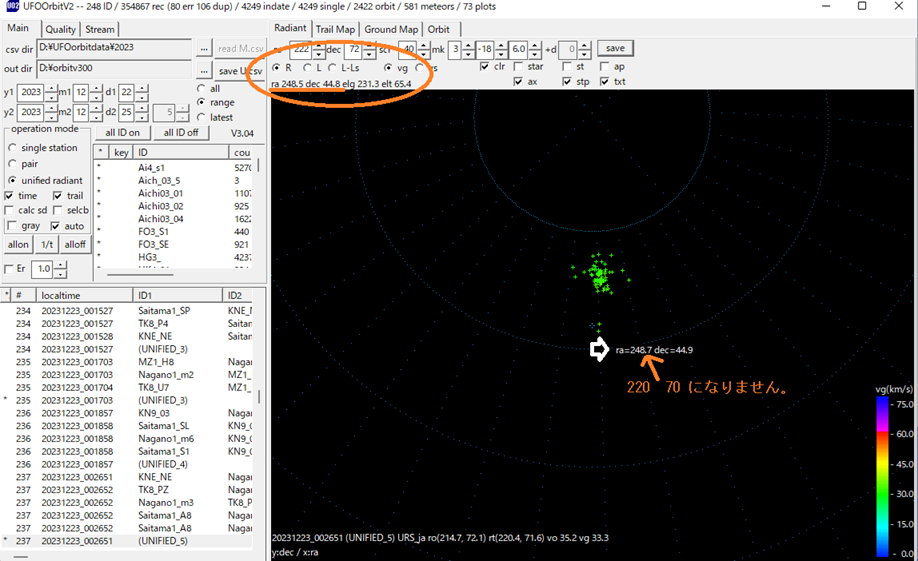This screenshot has height=561, width=918.
Task: Click the browse button for out dir
Action: 204,70
